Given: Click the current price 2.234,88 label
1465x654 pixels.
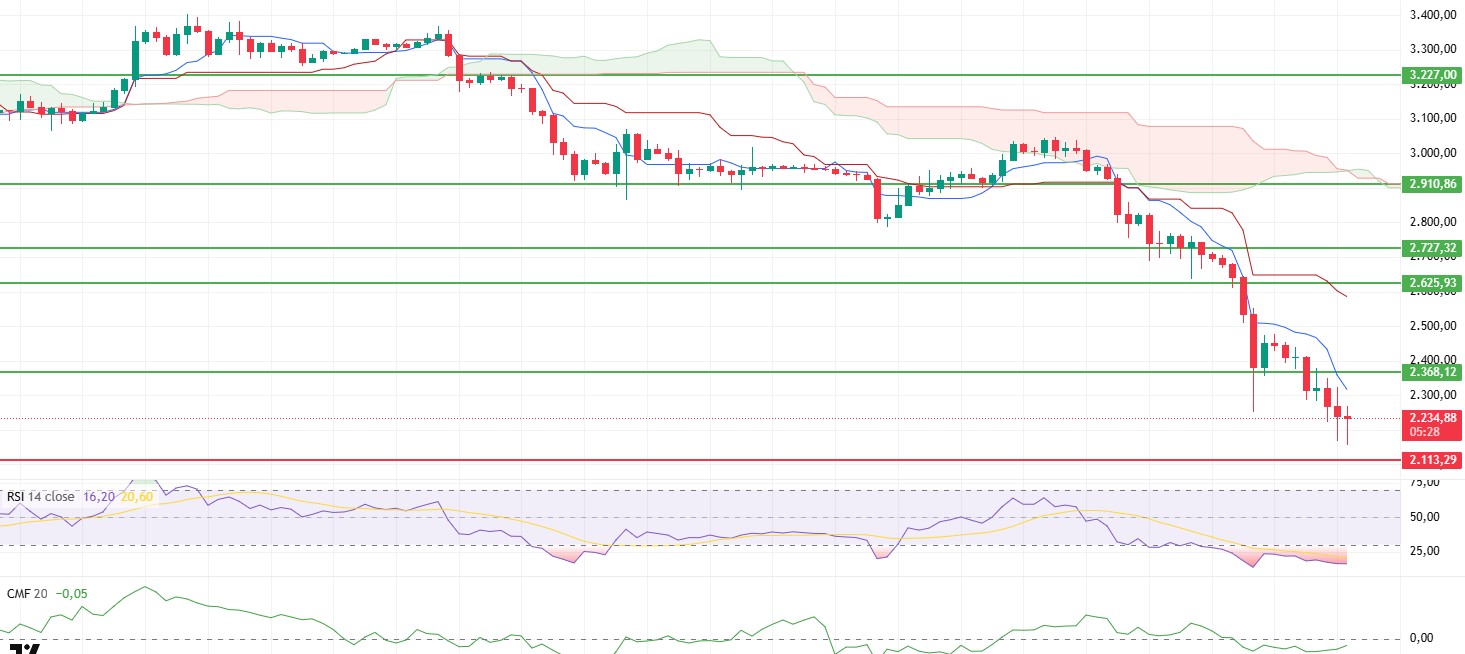Looking at the screenshot, I should coord(1431,418).
